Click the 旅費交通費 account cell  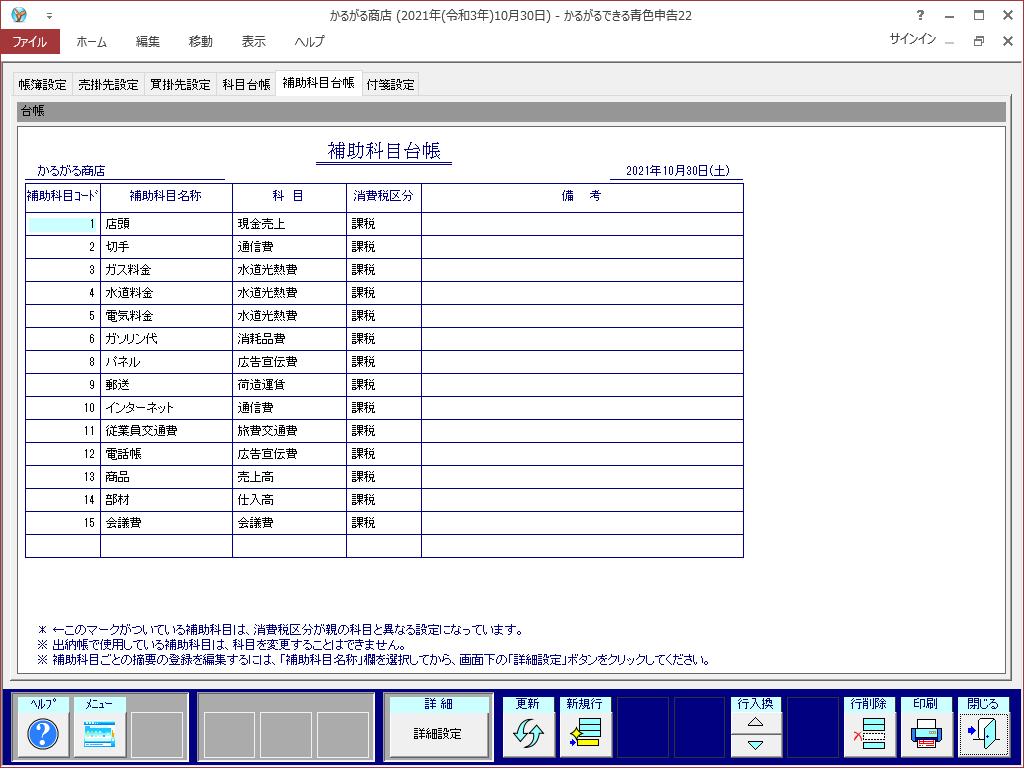289,430
